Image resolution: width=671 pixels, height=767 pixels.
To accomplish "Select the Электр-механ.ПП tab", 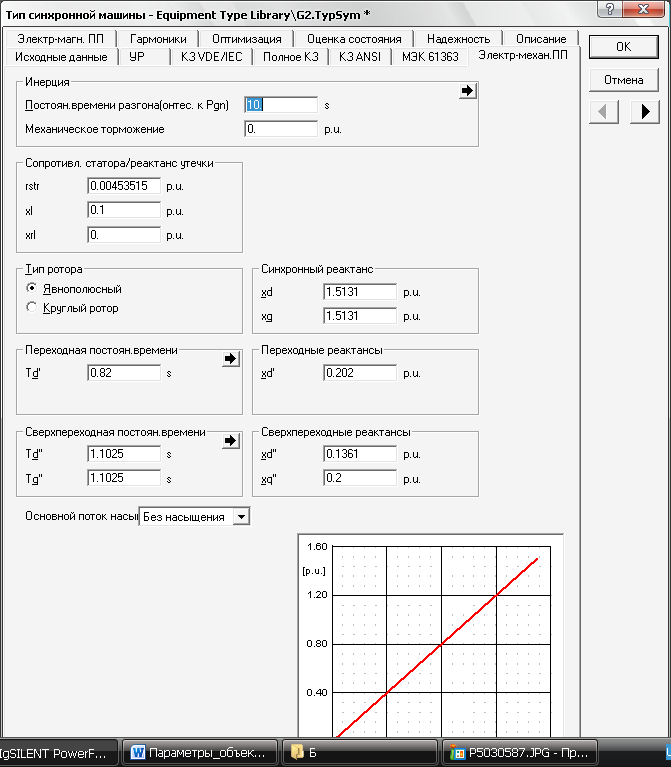I will tap(523, 55).
